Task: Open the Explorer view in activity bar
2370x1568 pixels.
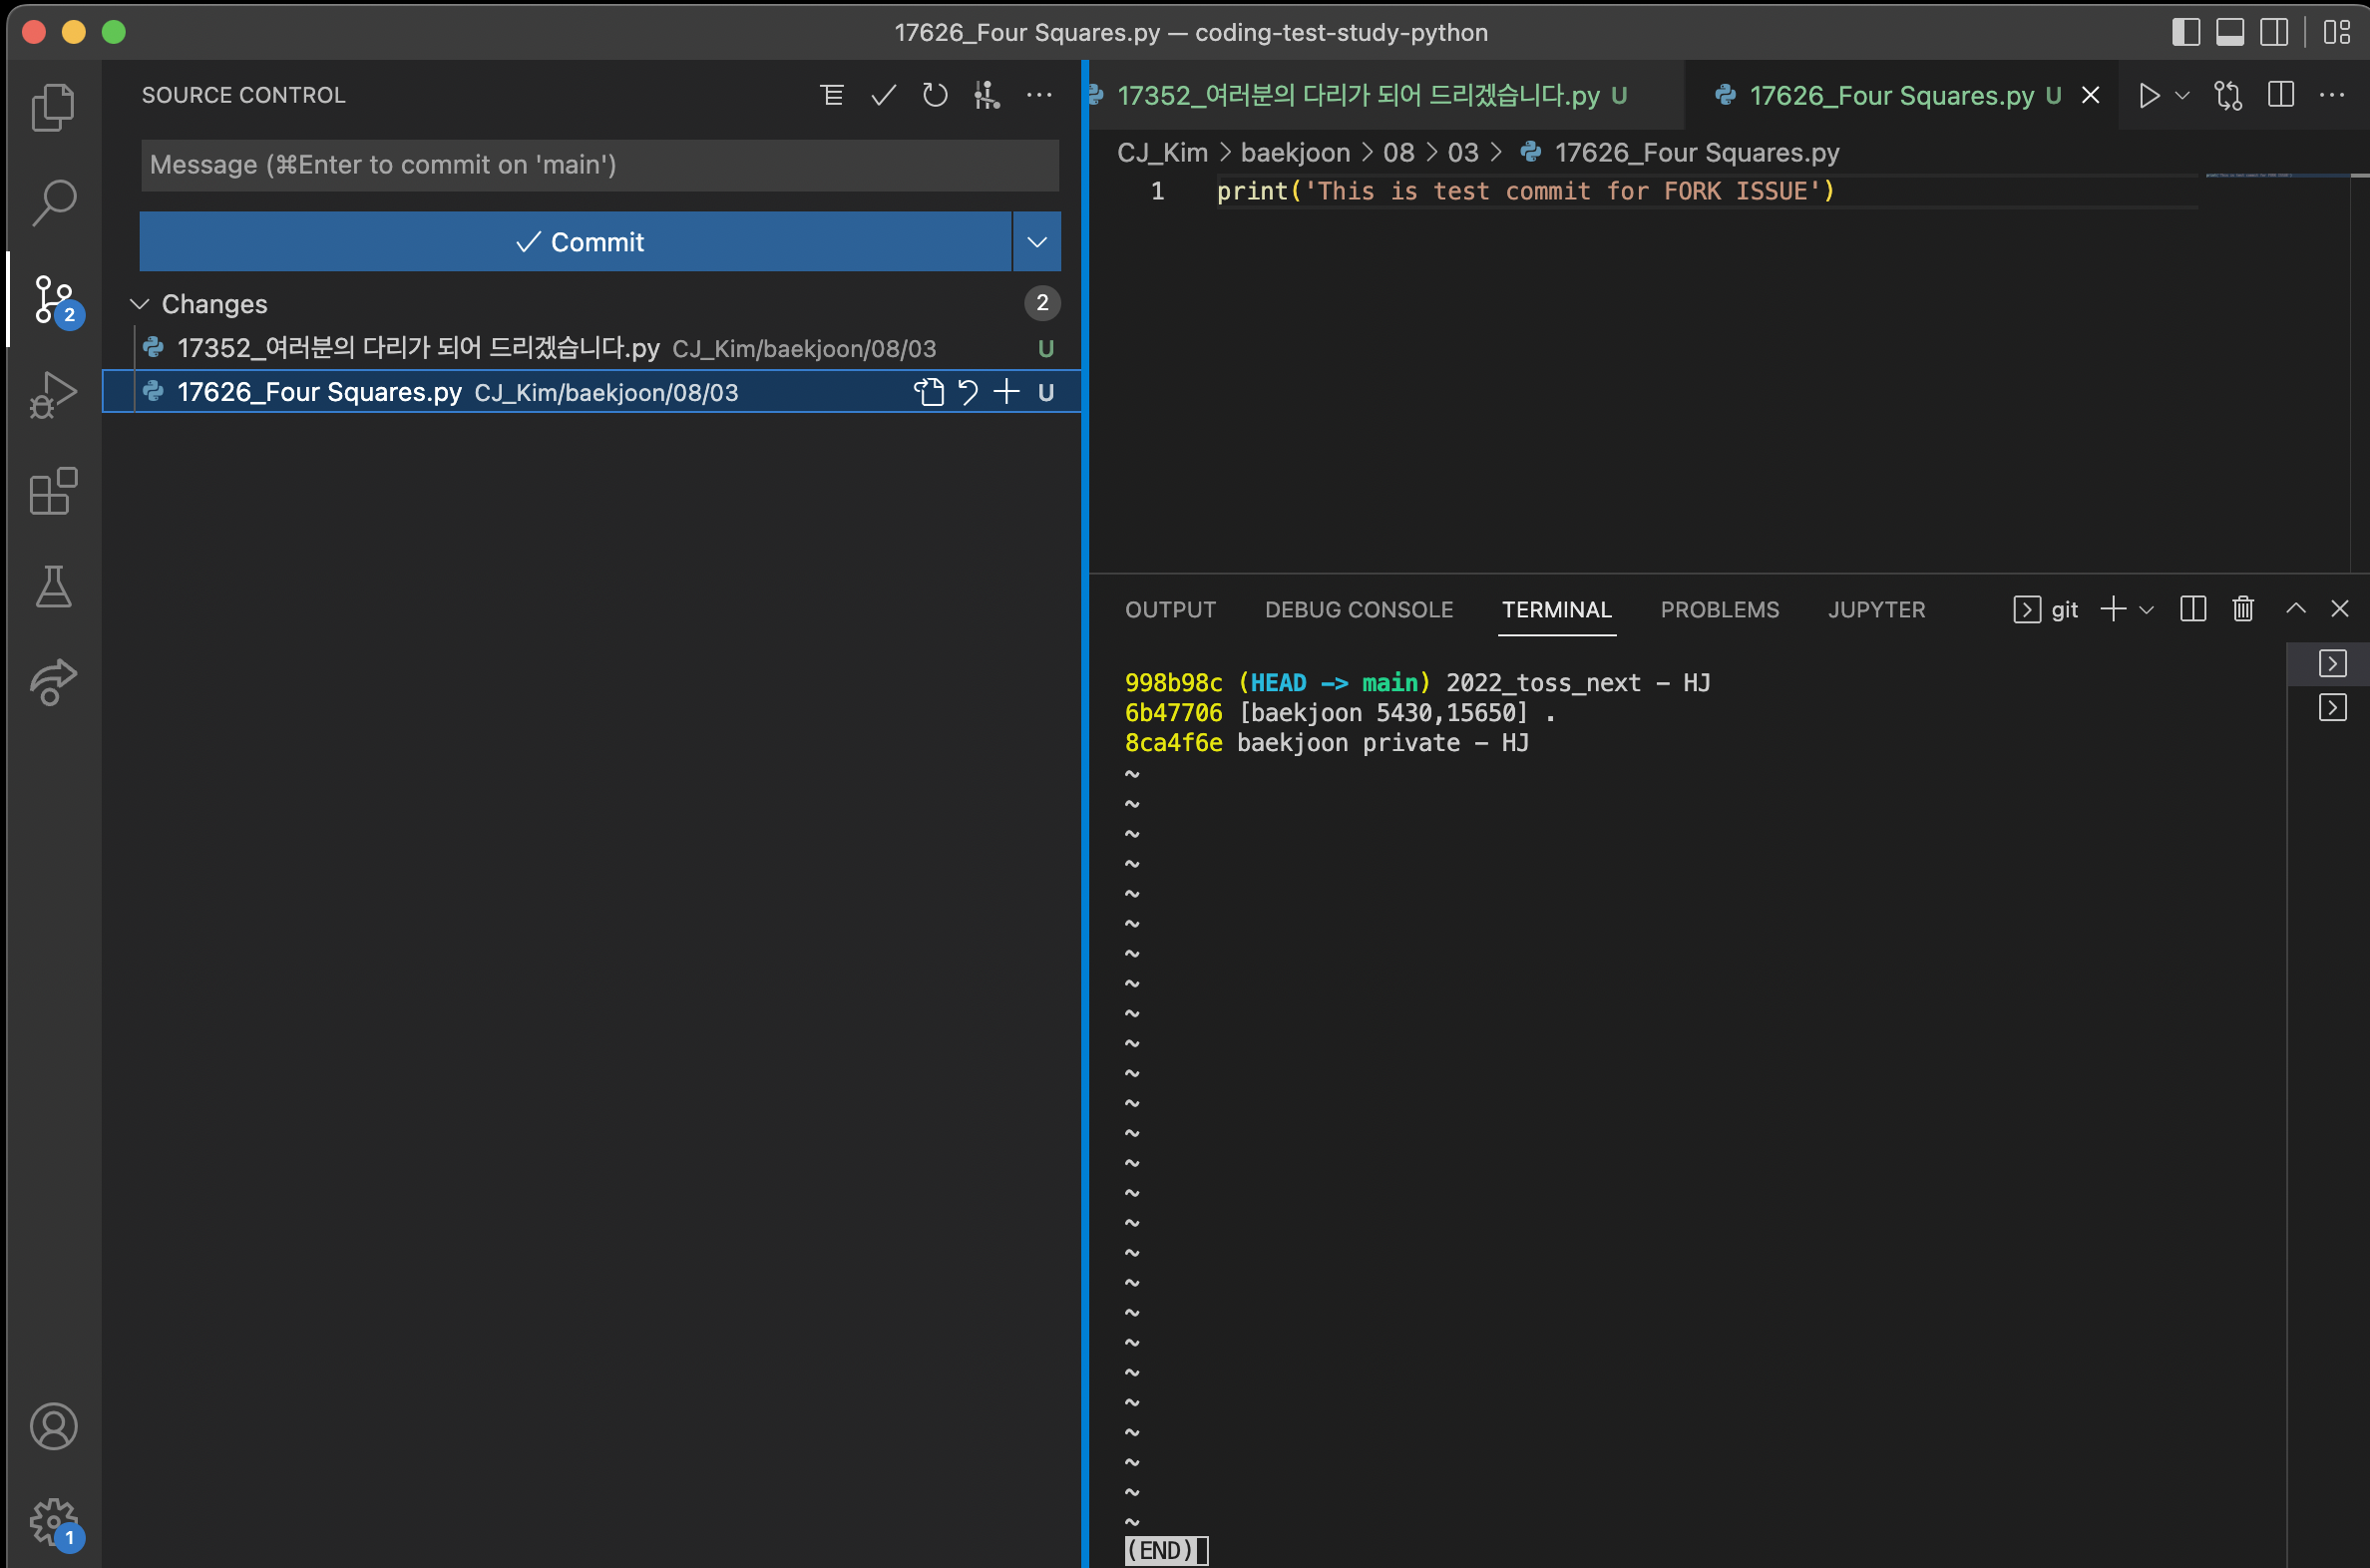Action: (x=53, y=107)
